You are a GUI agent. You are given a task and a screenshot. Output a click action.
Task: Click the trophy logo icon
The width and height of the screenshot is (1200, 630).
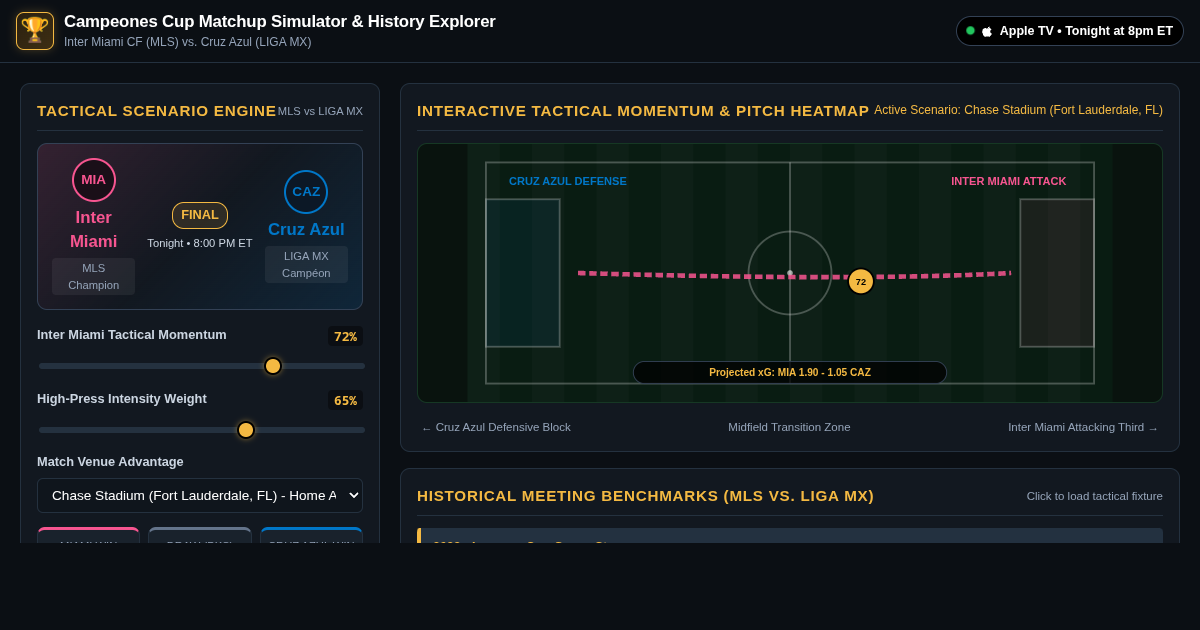click(x=35, y=31)
